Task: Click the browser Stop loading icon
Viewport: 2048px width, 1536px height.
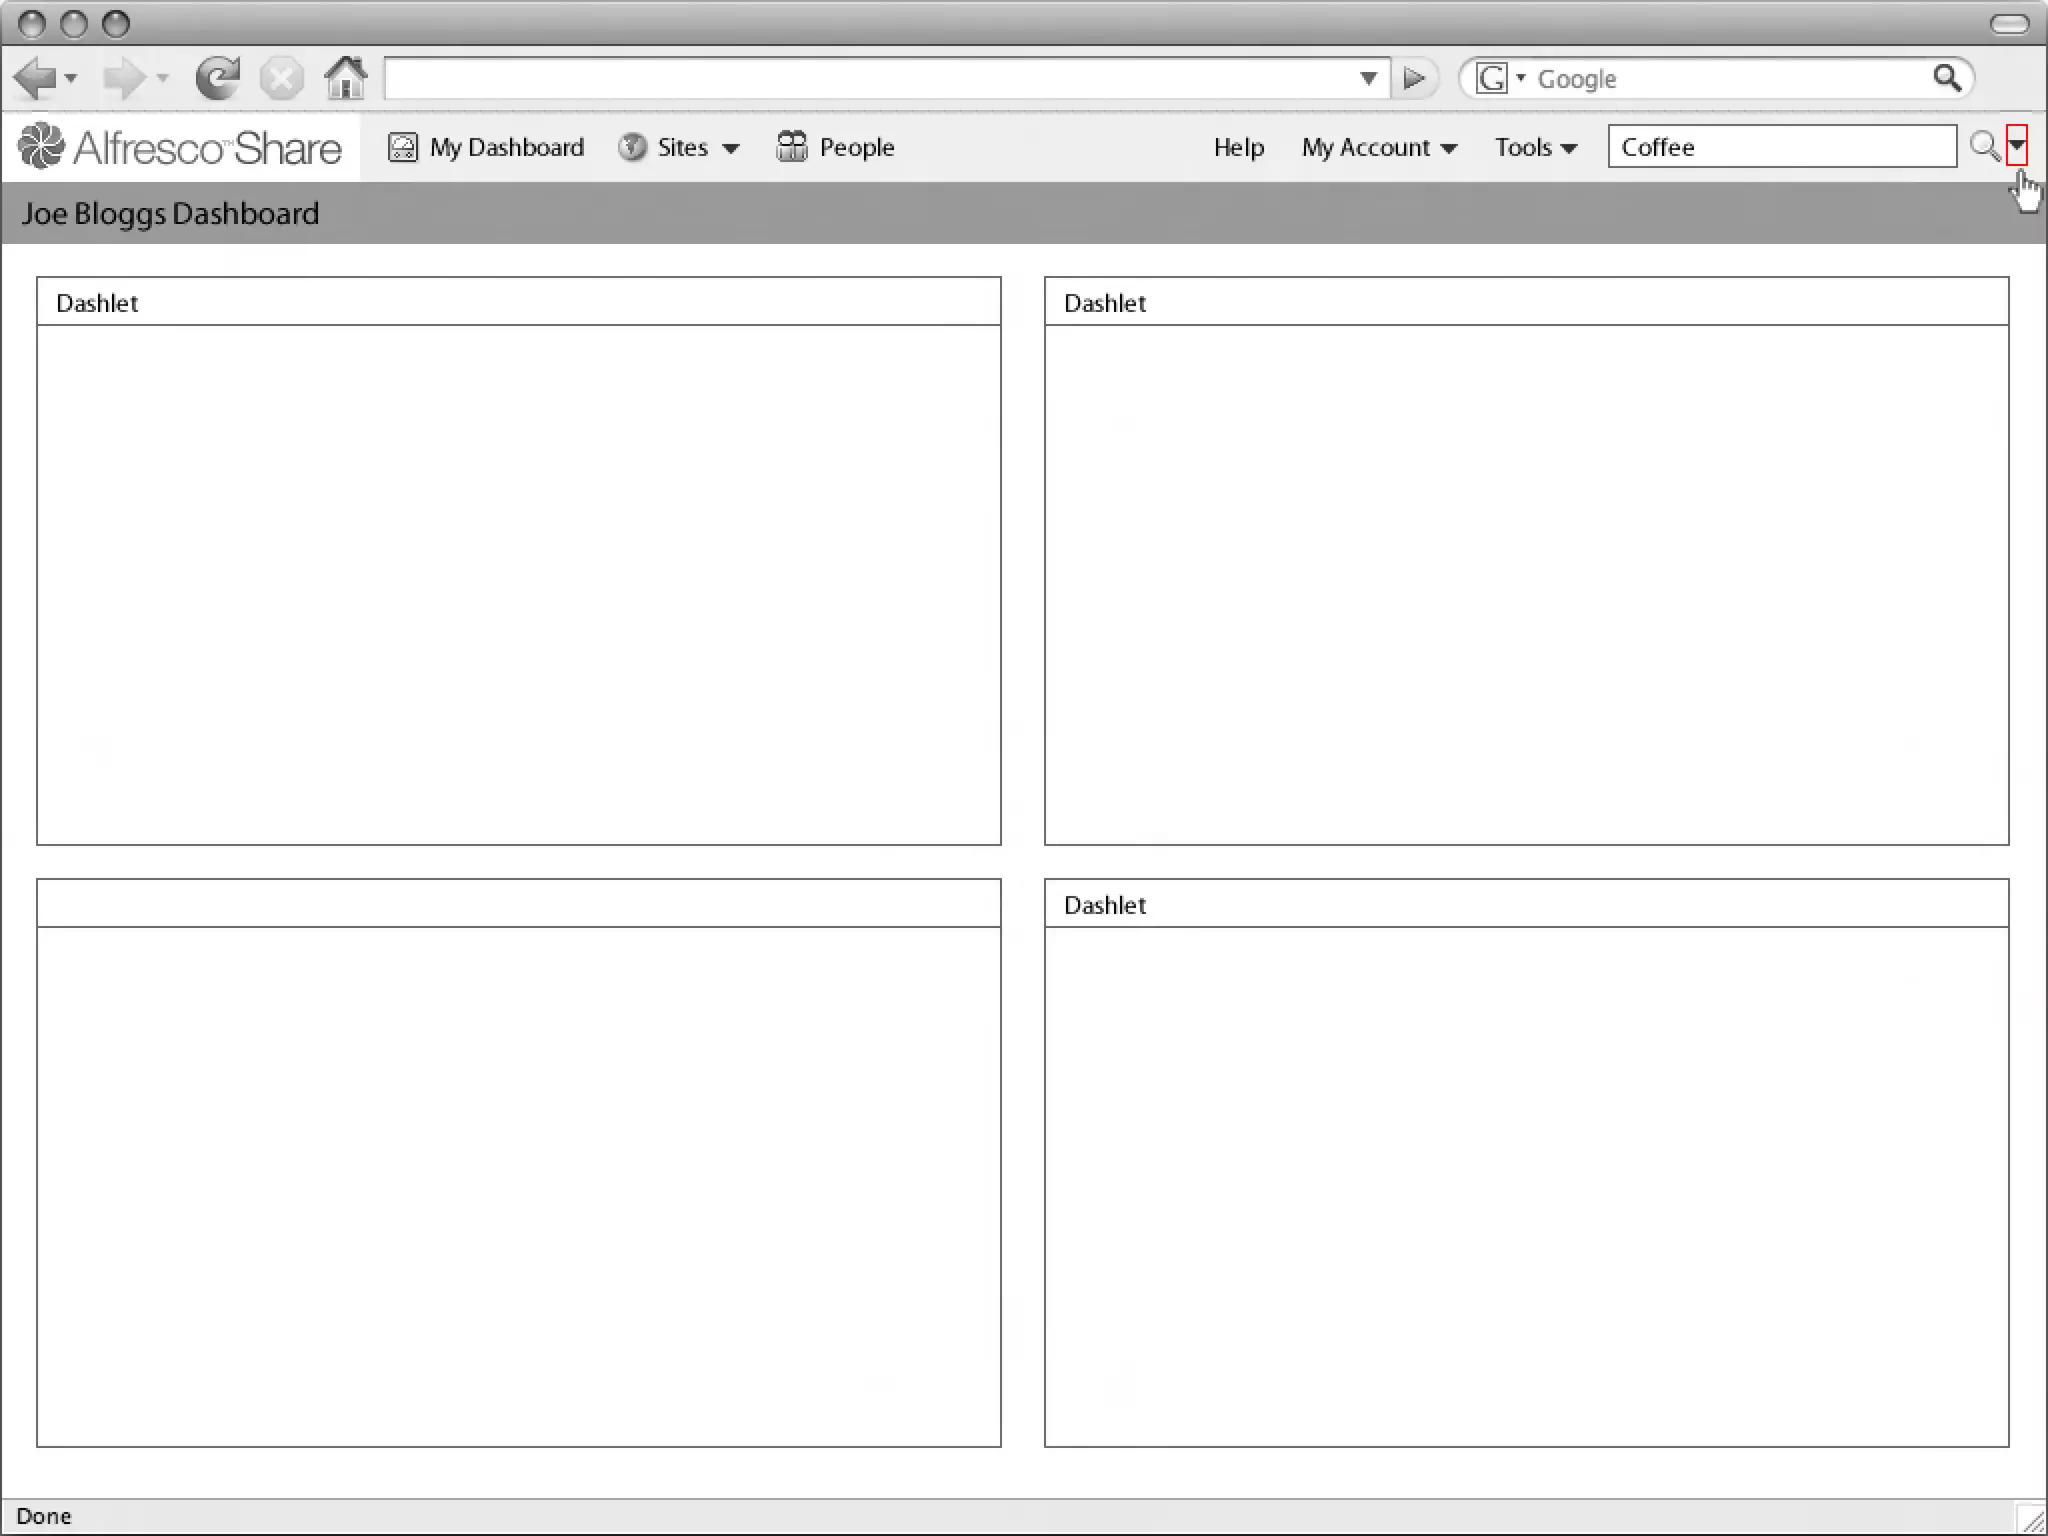Action: tap(282, 78)
